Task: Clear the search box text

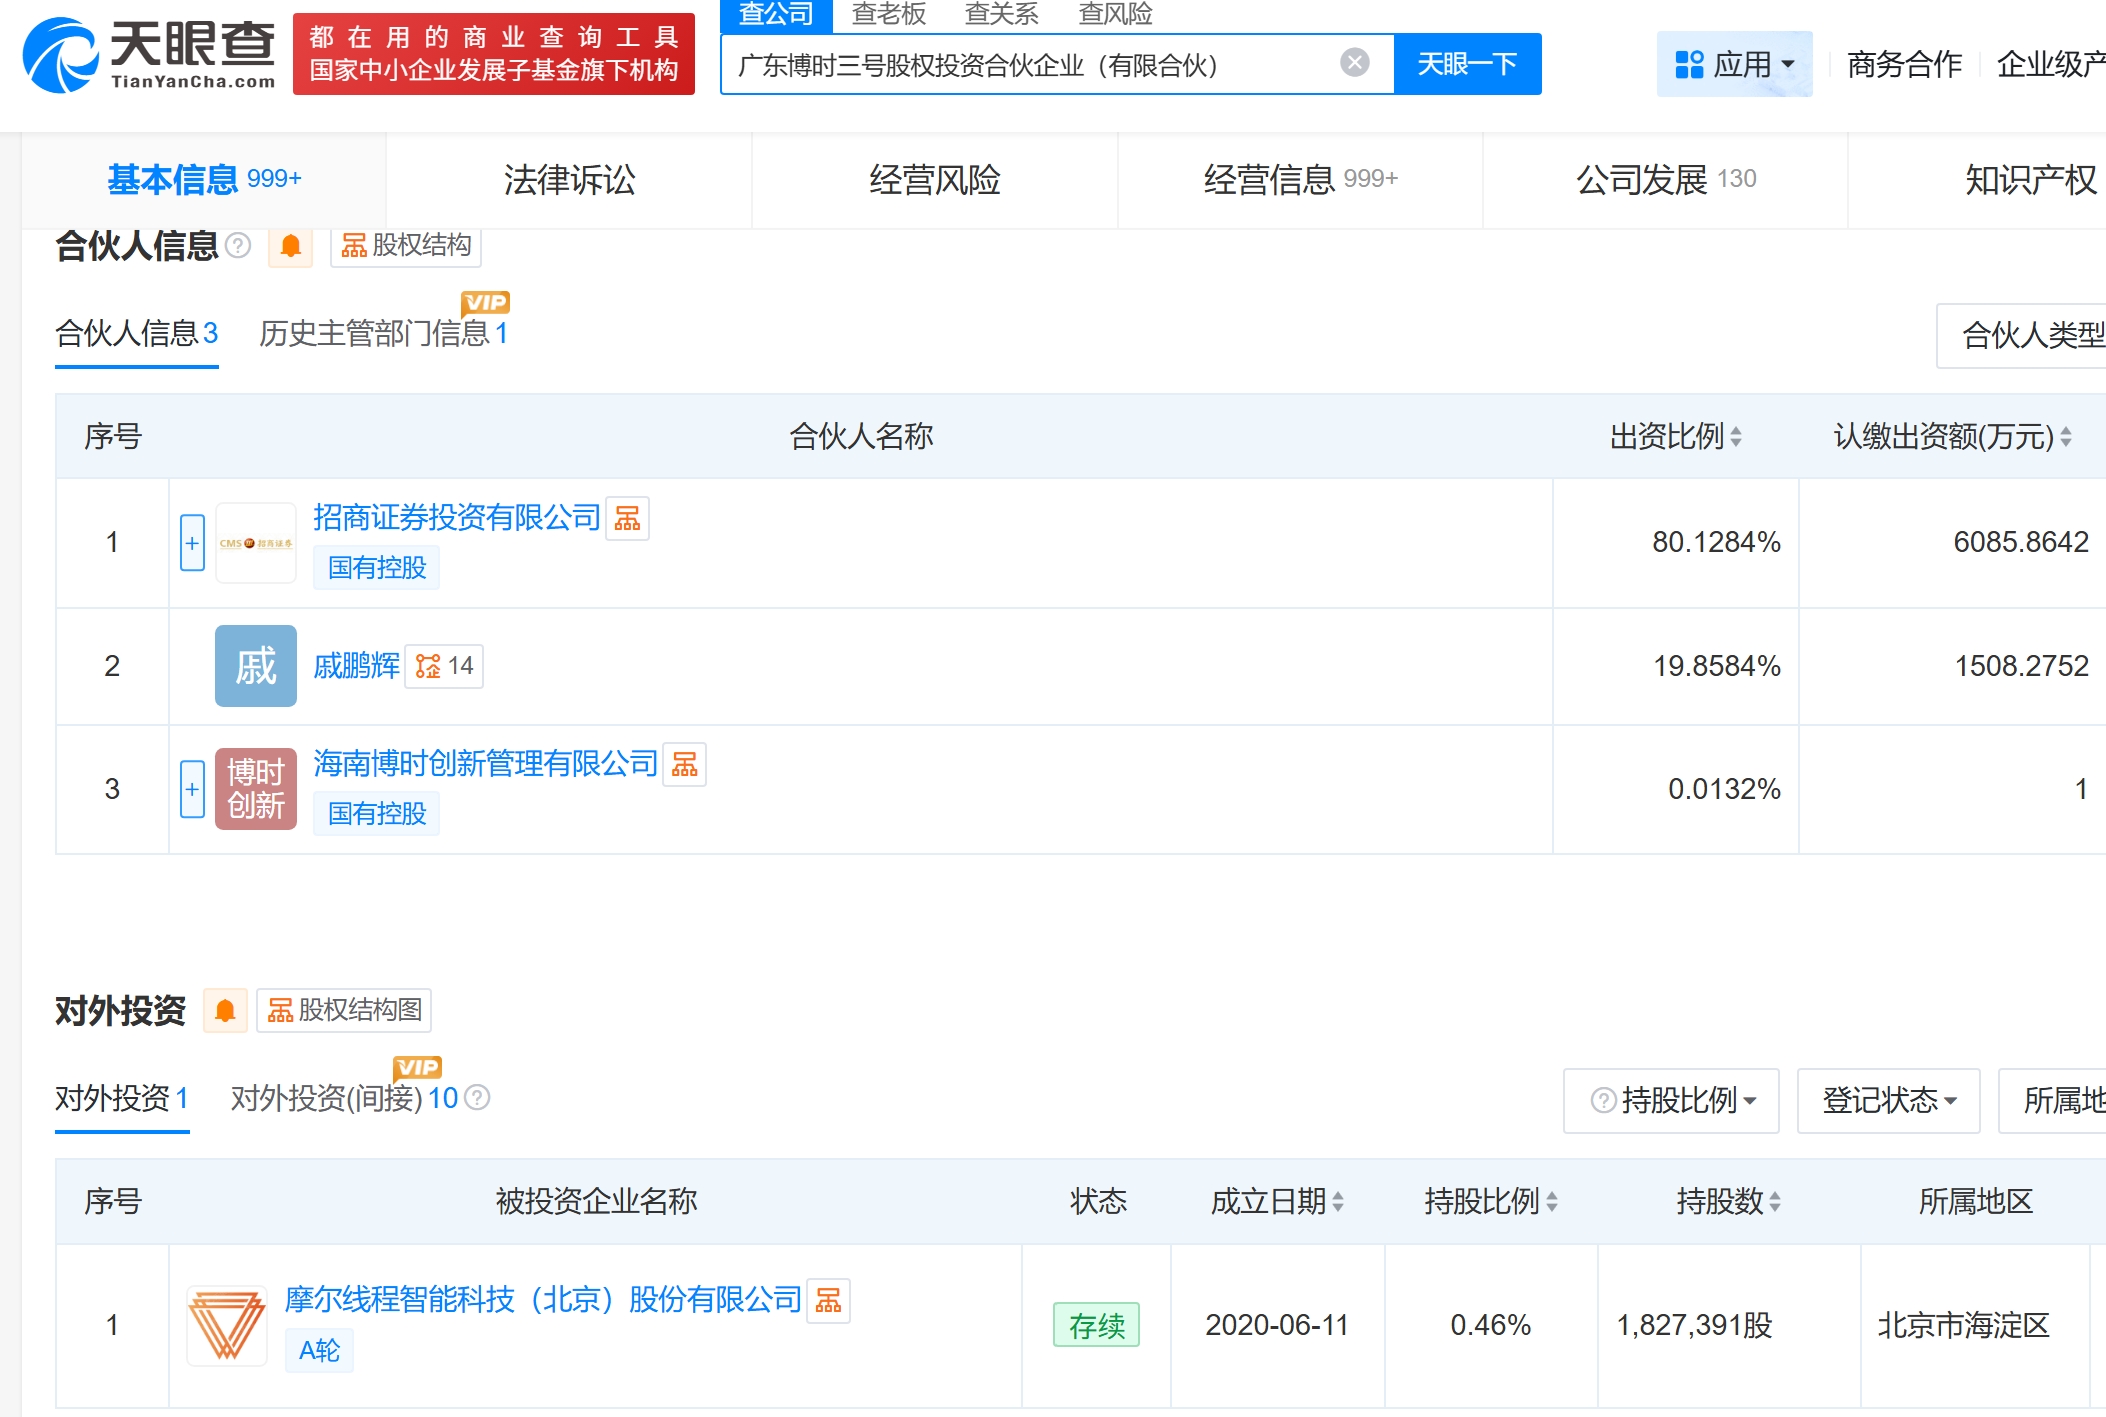Action: click(1354, 63)
